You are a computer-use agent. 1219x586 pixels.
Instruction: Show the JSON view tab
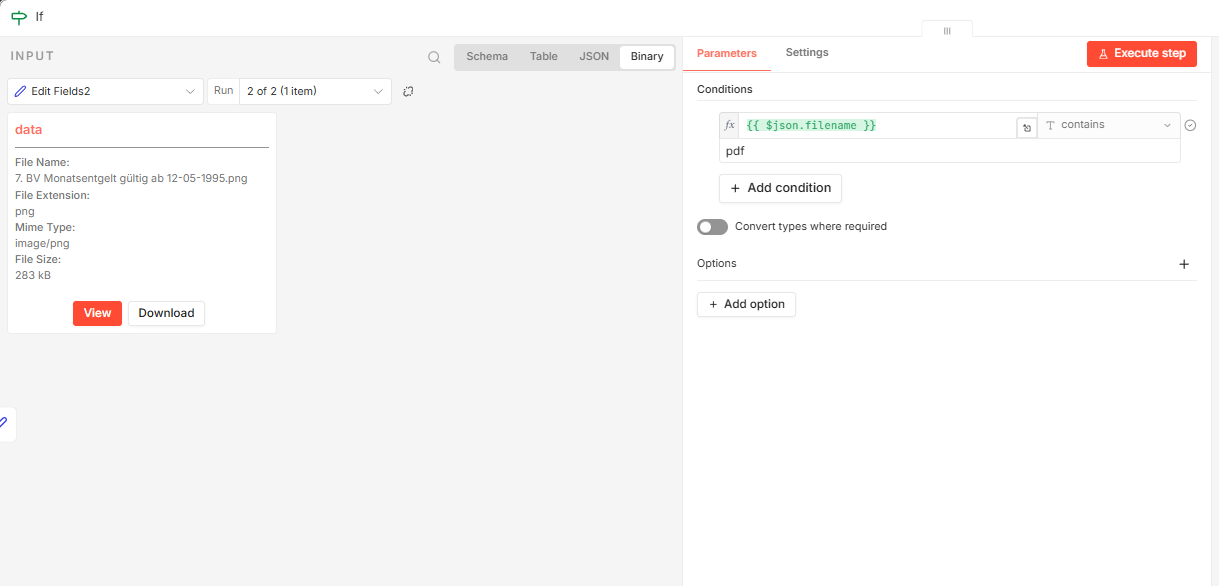pos(594,57)
